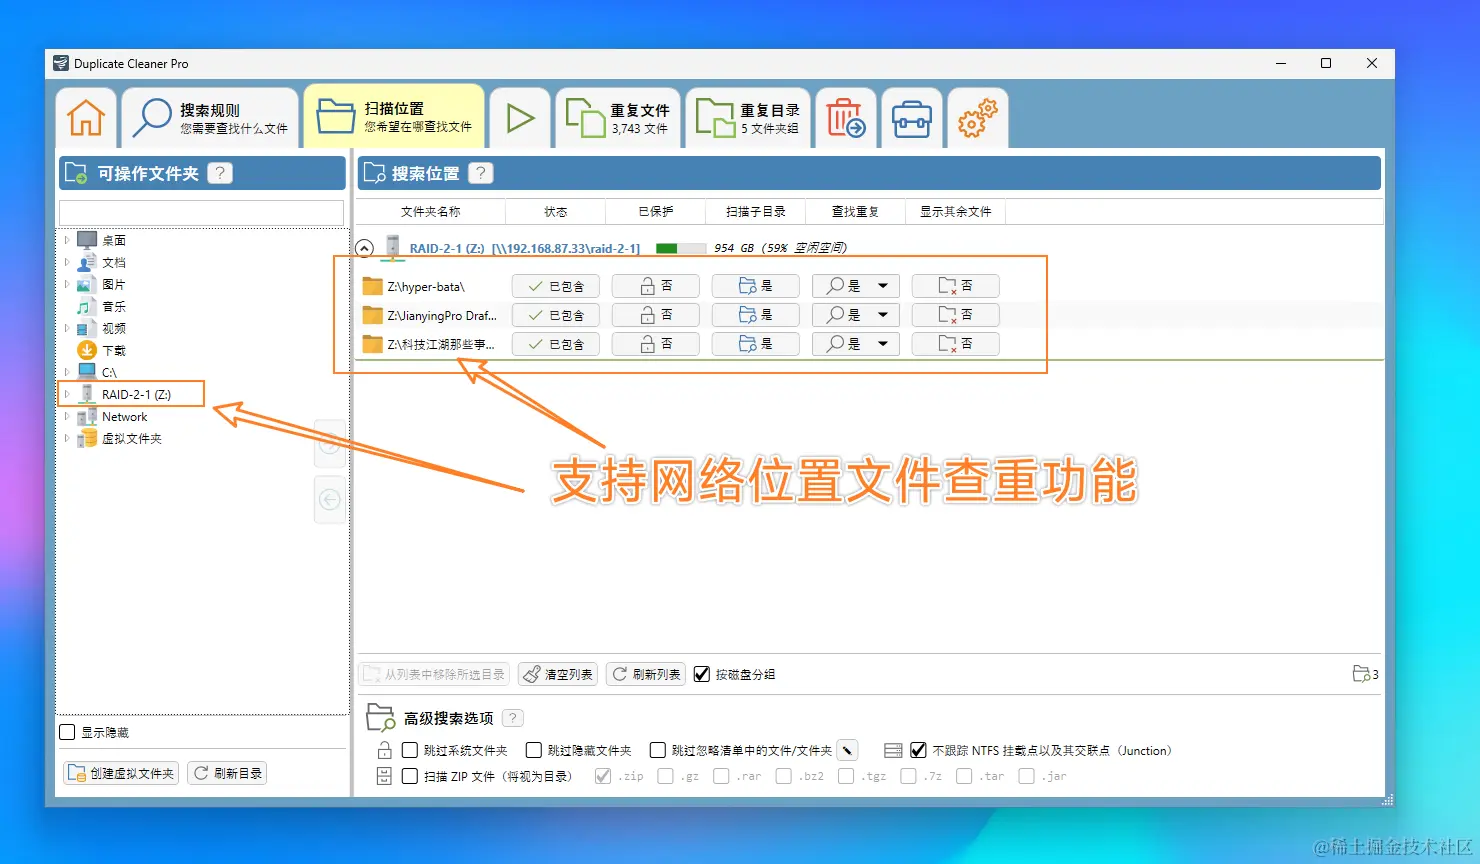Open find duplicates dropdown for 科技江湖那些事 row
This screenshot has height=864, width=1480.
tap(882, 344)
